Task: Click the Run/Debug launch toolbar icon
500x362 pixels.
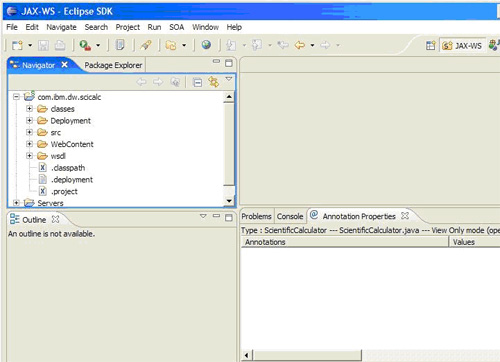Action: pos(85,45)
